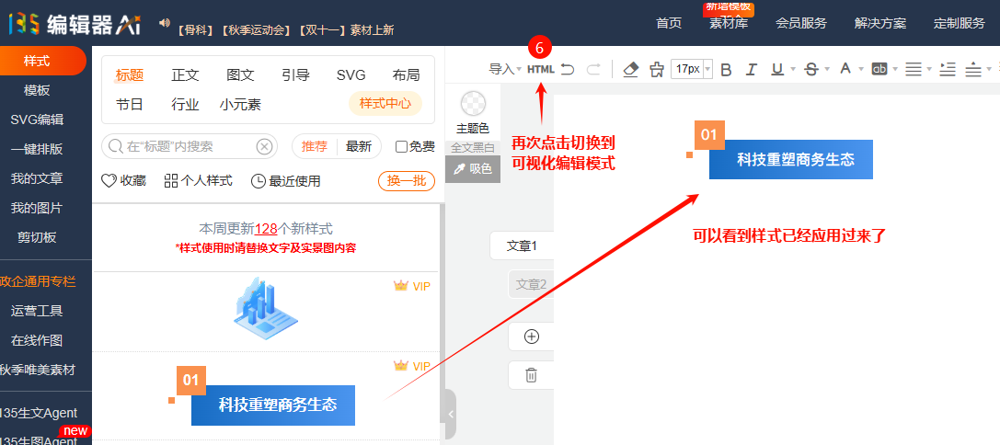Pick color with 吸色 eyedropper
The height and width of the screenshot is (445, 1000).
[x=473, y=169]
